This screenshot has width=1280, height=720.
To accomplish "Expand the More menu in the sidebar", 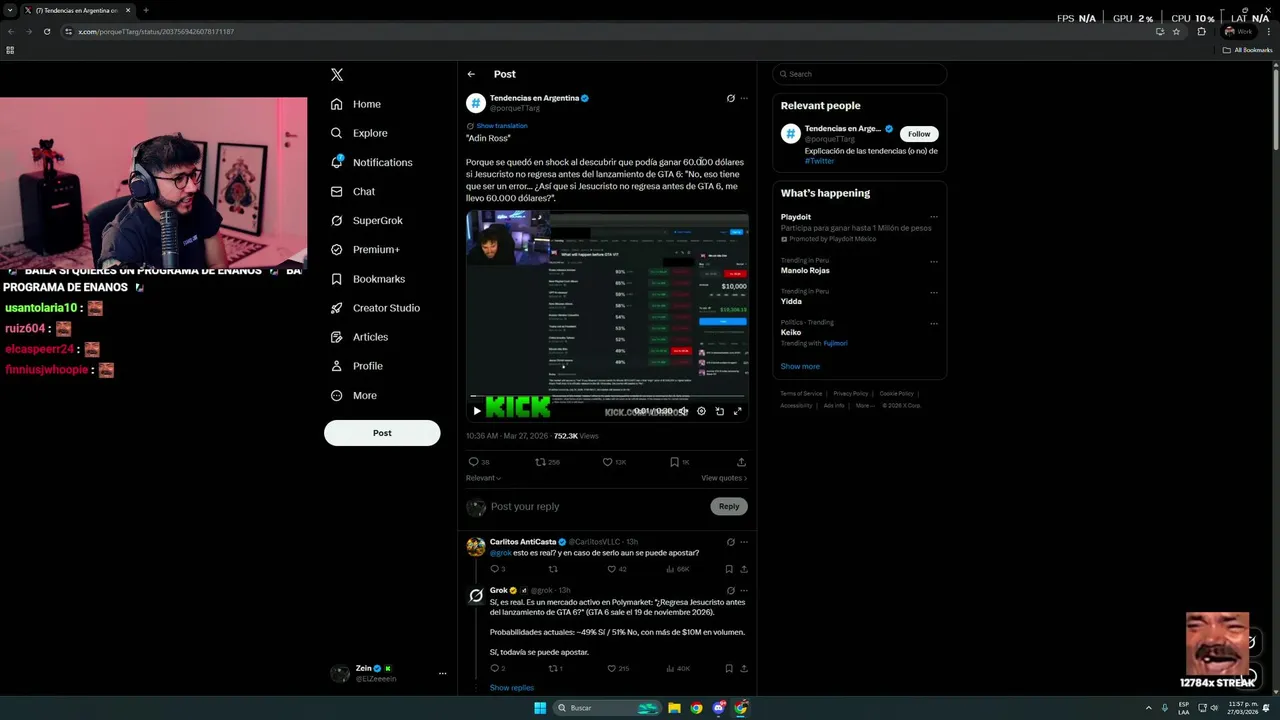I will pos(353,395).
